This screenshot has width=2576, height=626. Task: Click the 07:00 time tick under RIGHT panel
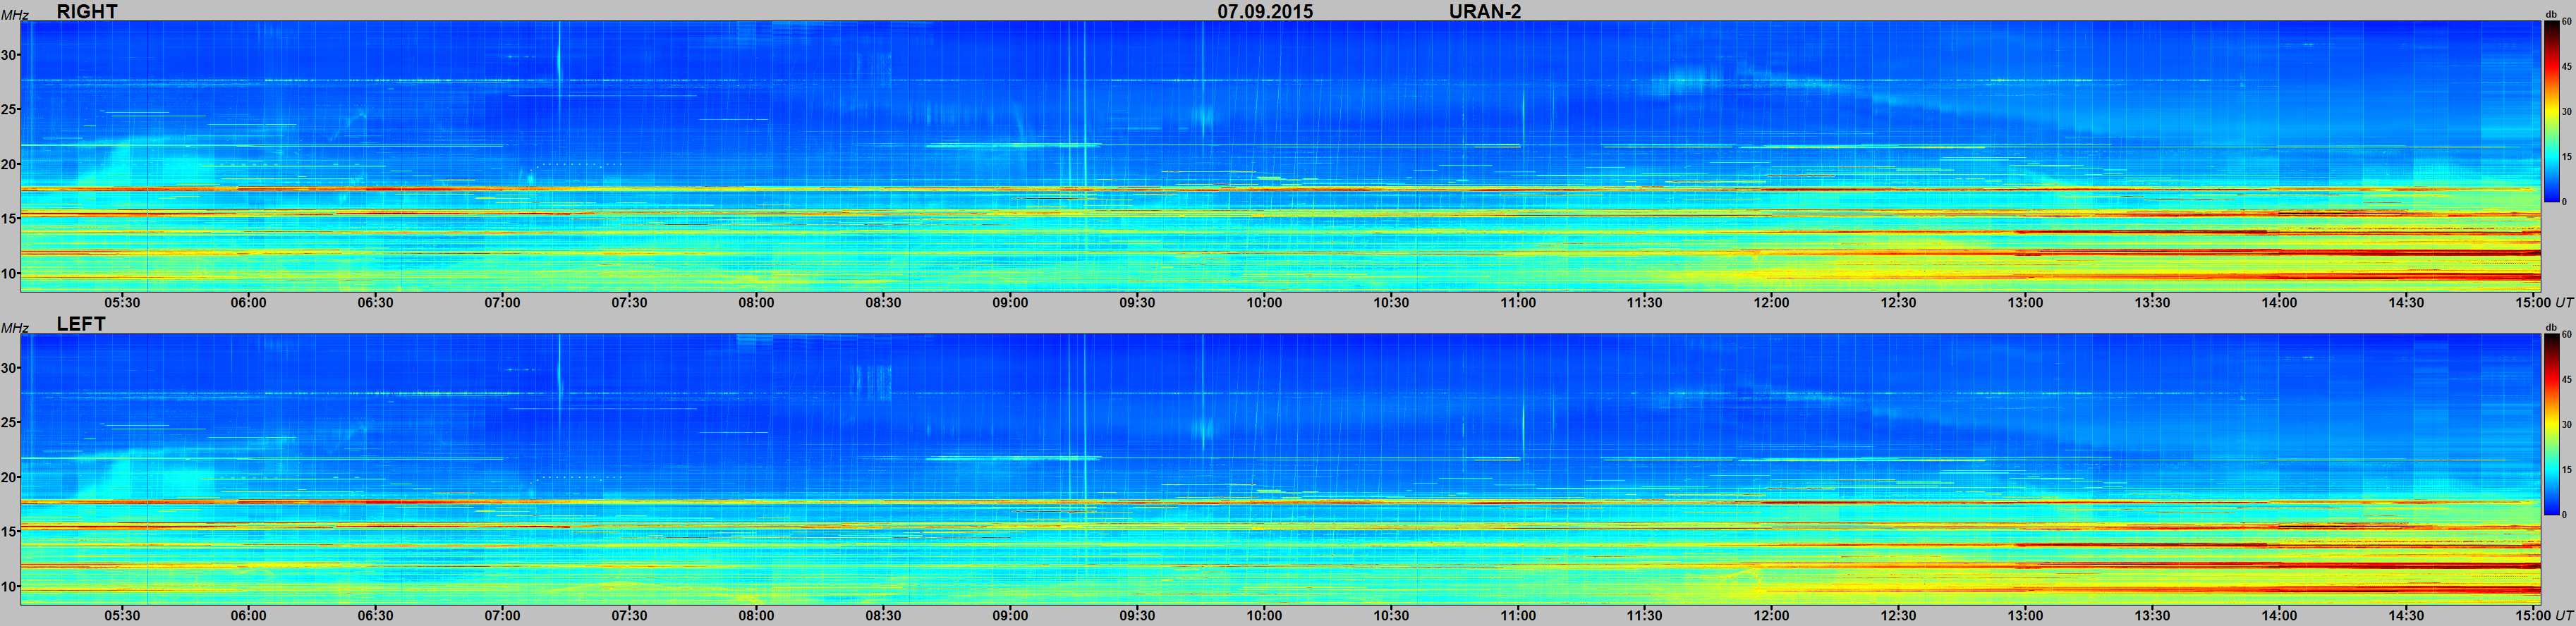click(502, 303)
